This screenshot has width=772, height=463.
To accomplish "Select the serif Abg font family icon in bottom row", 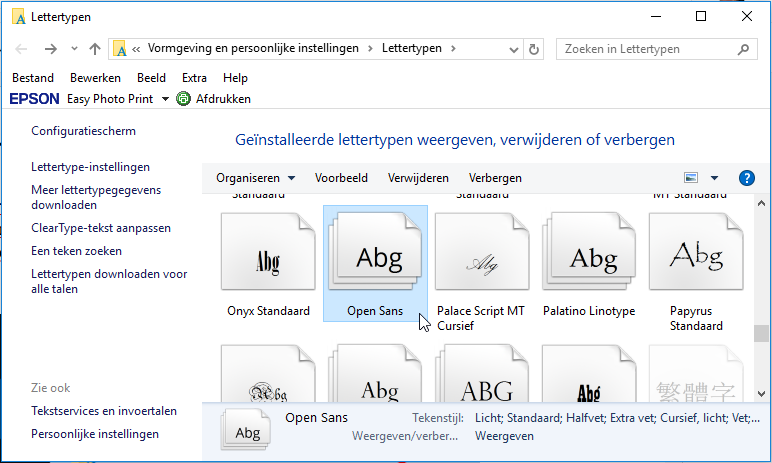I will point(375,373).
